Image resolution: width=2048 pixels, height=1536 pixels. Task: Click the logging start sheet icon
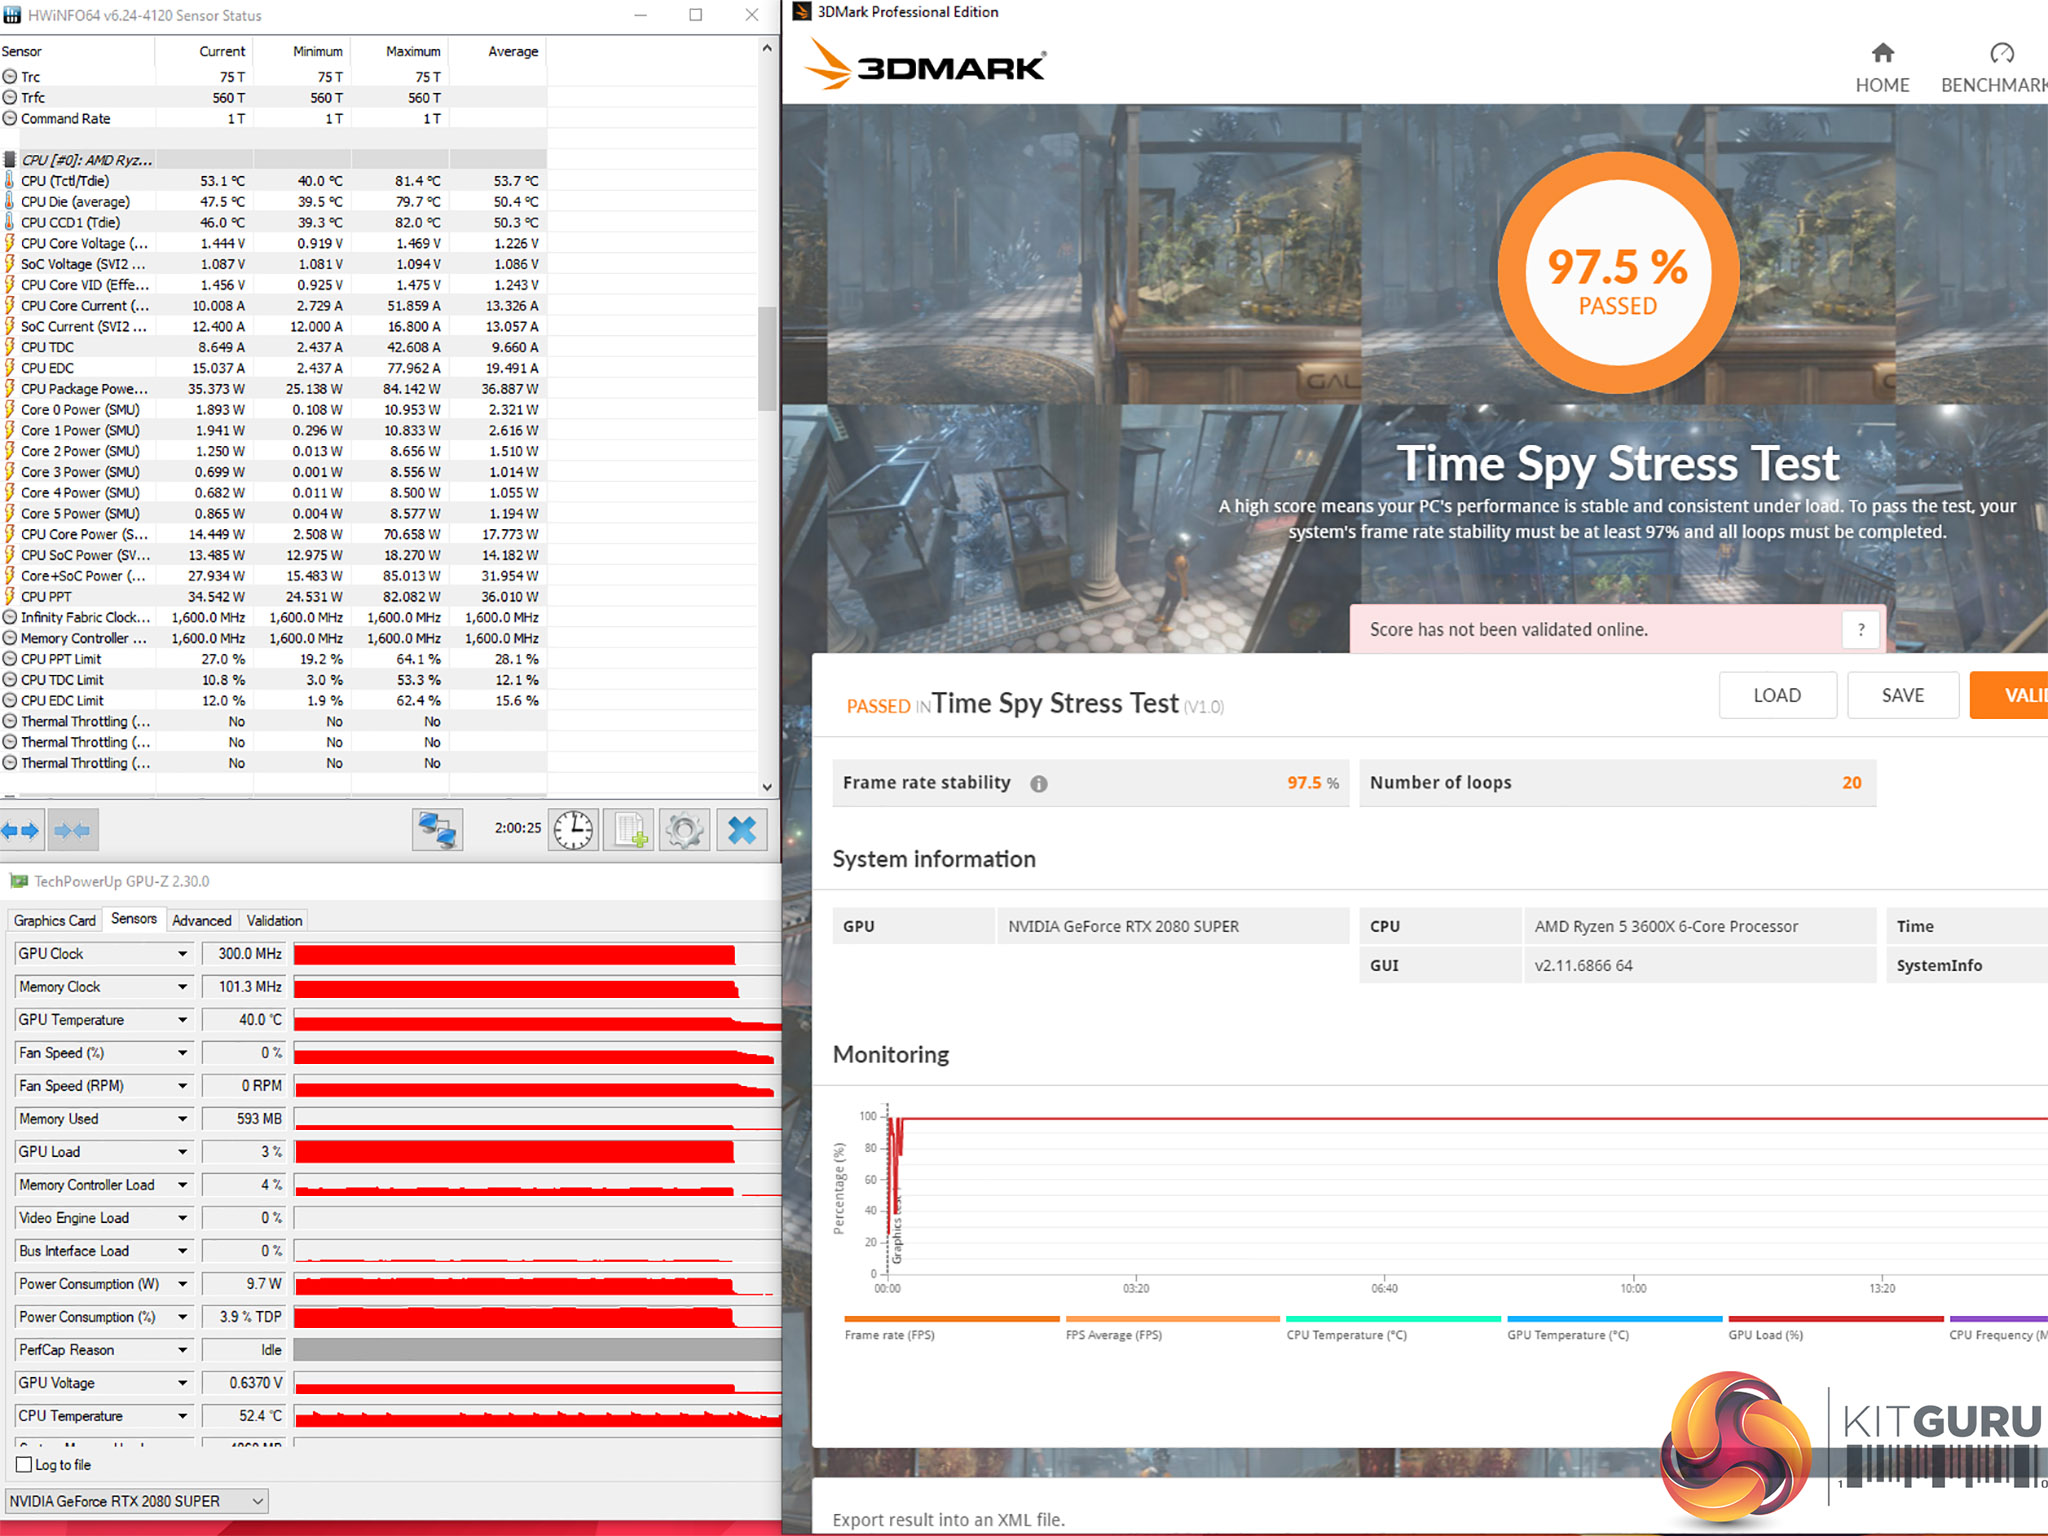[630, 830]
